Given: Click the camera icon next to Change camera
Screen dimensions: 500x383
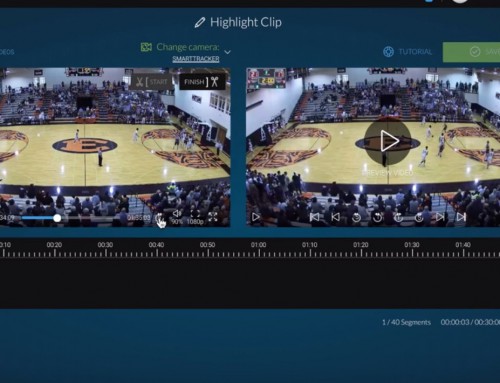Looking at the screenshot, I should pyautogui.click(x=146, y=47).
